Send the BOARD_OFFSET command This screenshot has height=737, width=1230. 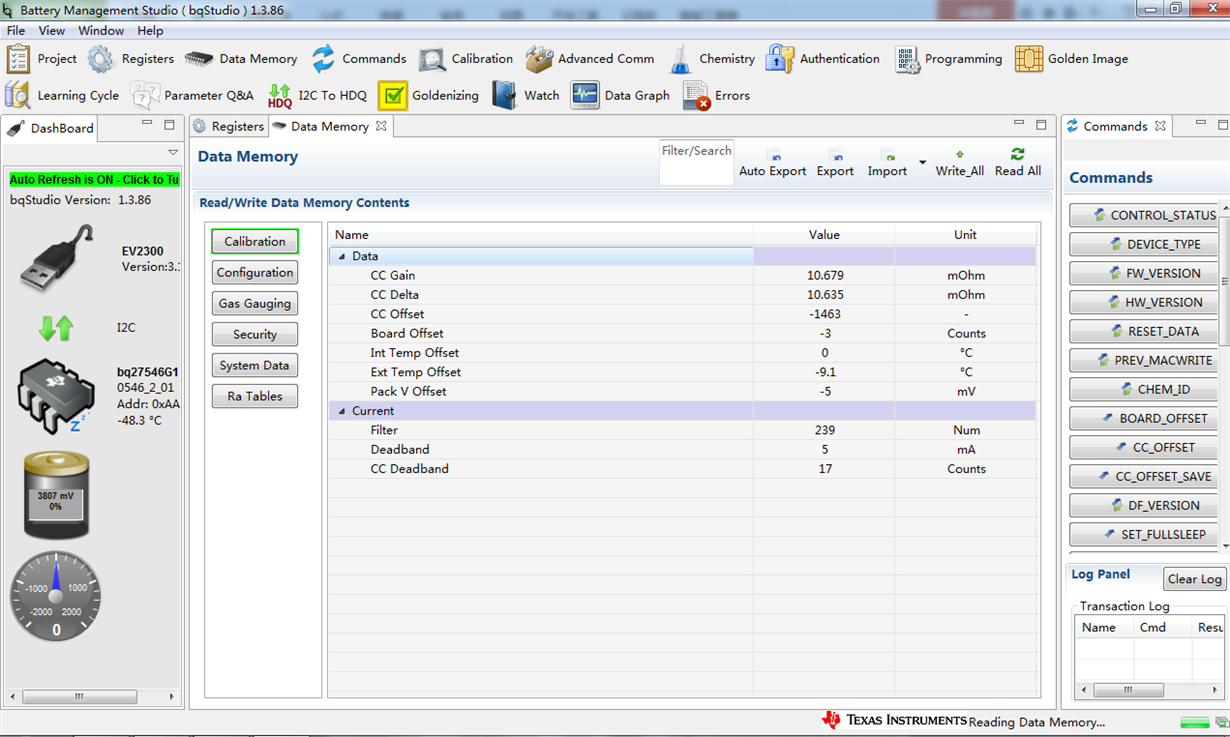pos(1143,418)
